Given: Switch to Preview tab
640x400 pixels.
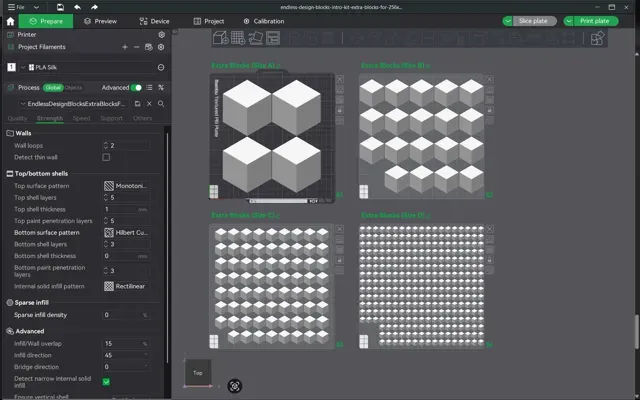Looking at the screenshot, I should [100, 21].
